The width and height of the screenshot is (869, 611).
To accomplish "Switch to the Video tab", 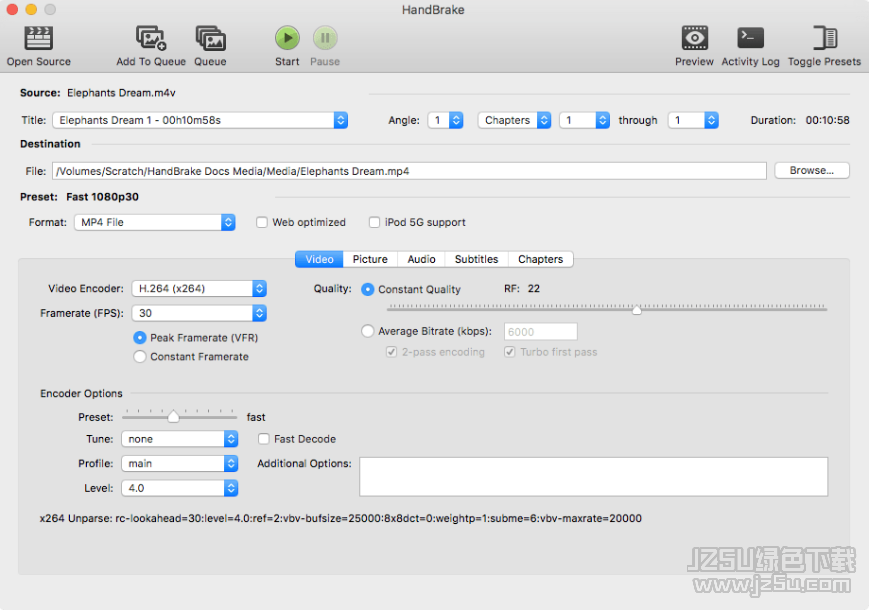I will click(319, 259).
